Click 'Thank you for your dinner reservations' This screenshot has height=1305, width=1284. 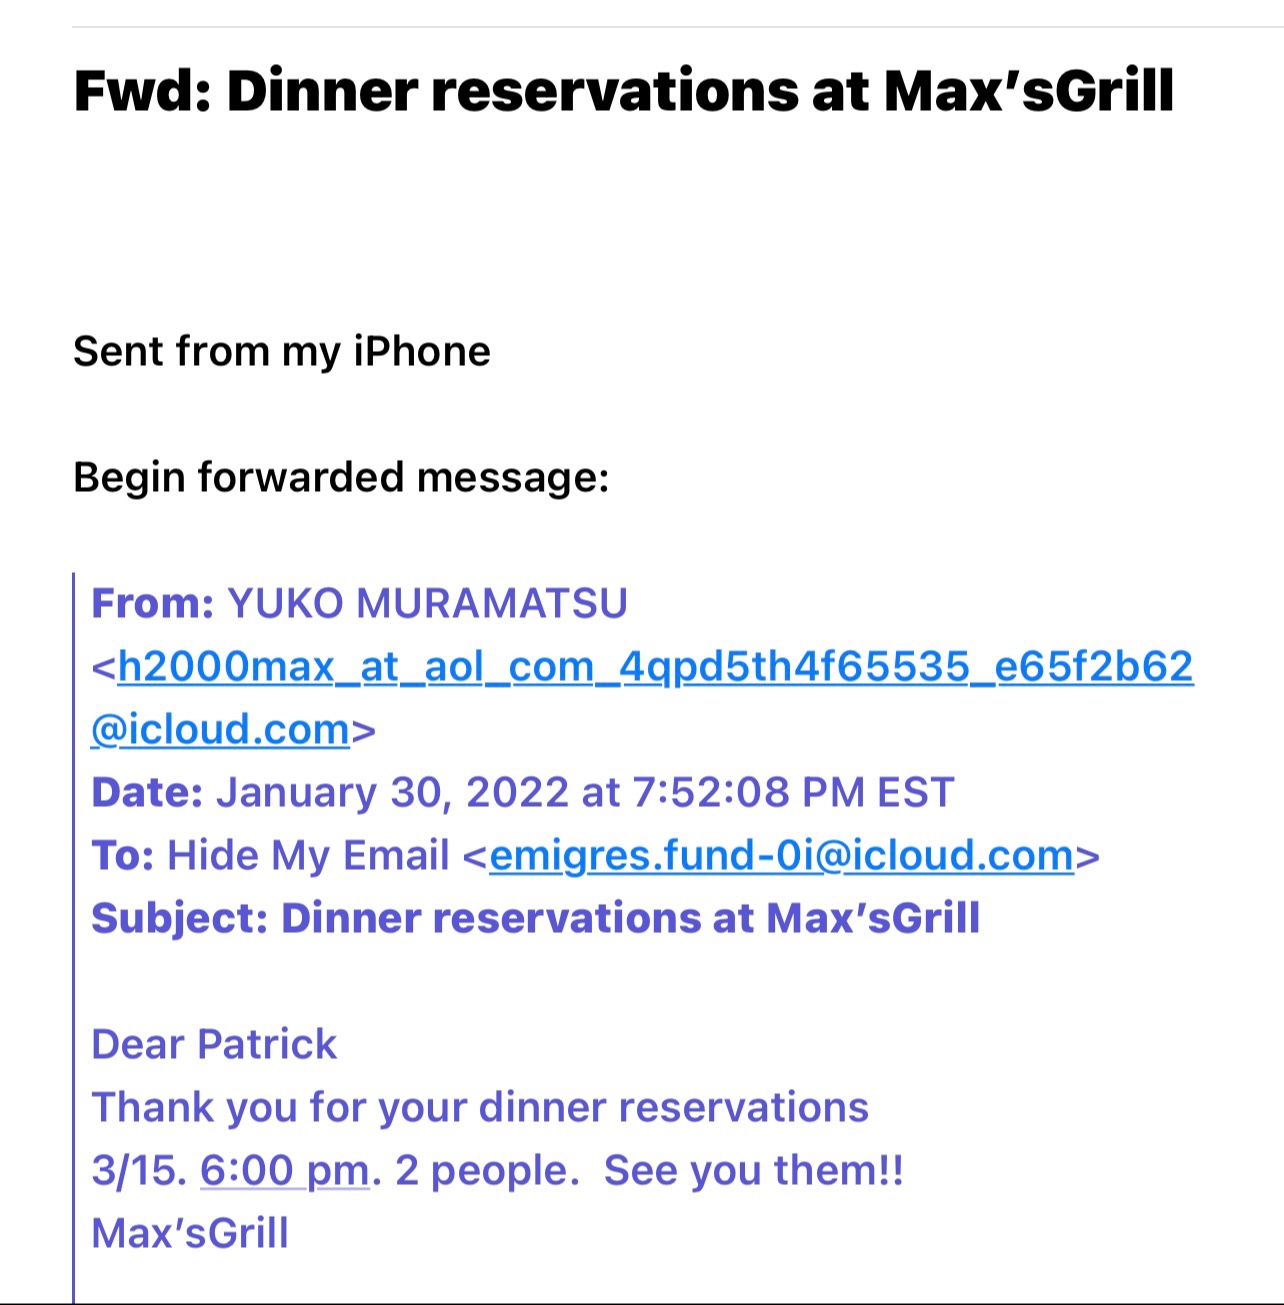[480, 1108]
